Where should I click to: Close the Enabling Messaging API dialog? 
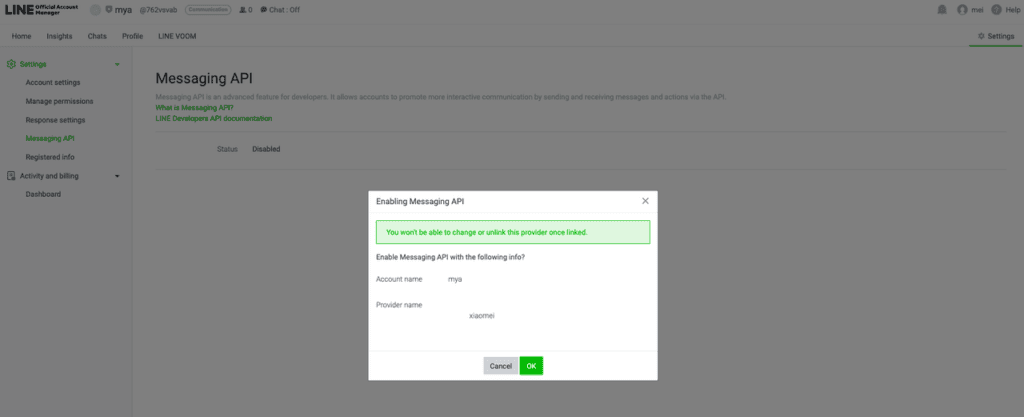tap(645, 201)
